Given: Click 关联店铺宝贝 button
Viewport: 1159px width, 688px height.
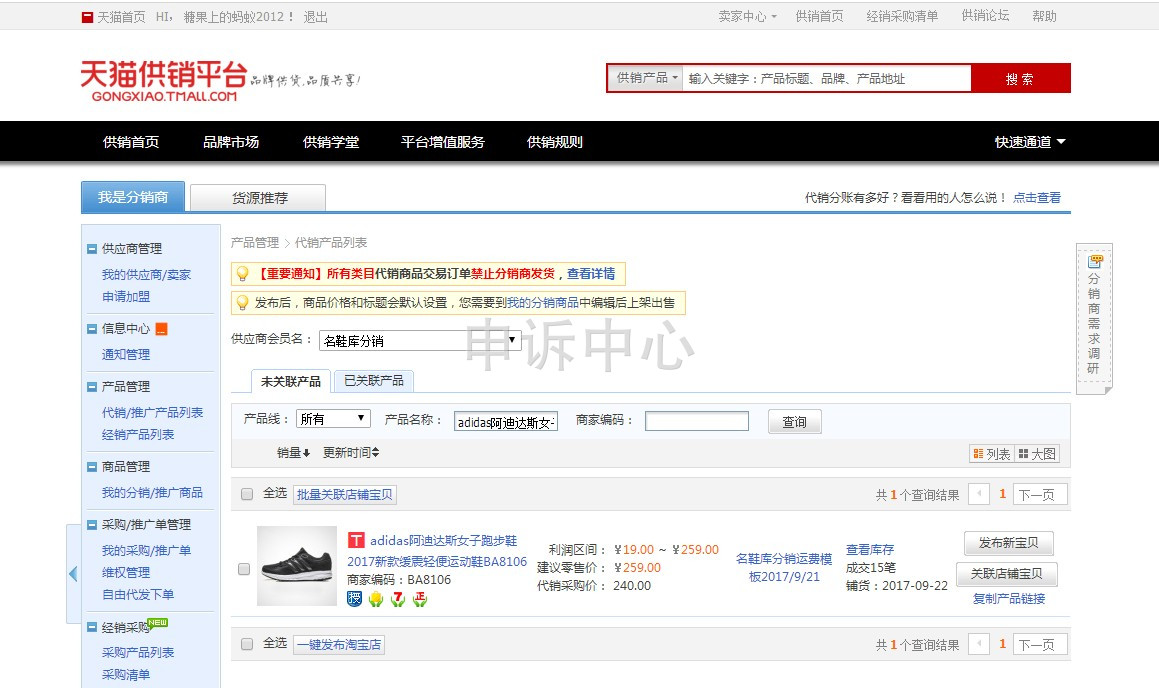Looking at the screenshot, I should tap(1006, 573).
